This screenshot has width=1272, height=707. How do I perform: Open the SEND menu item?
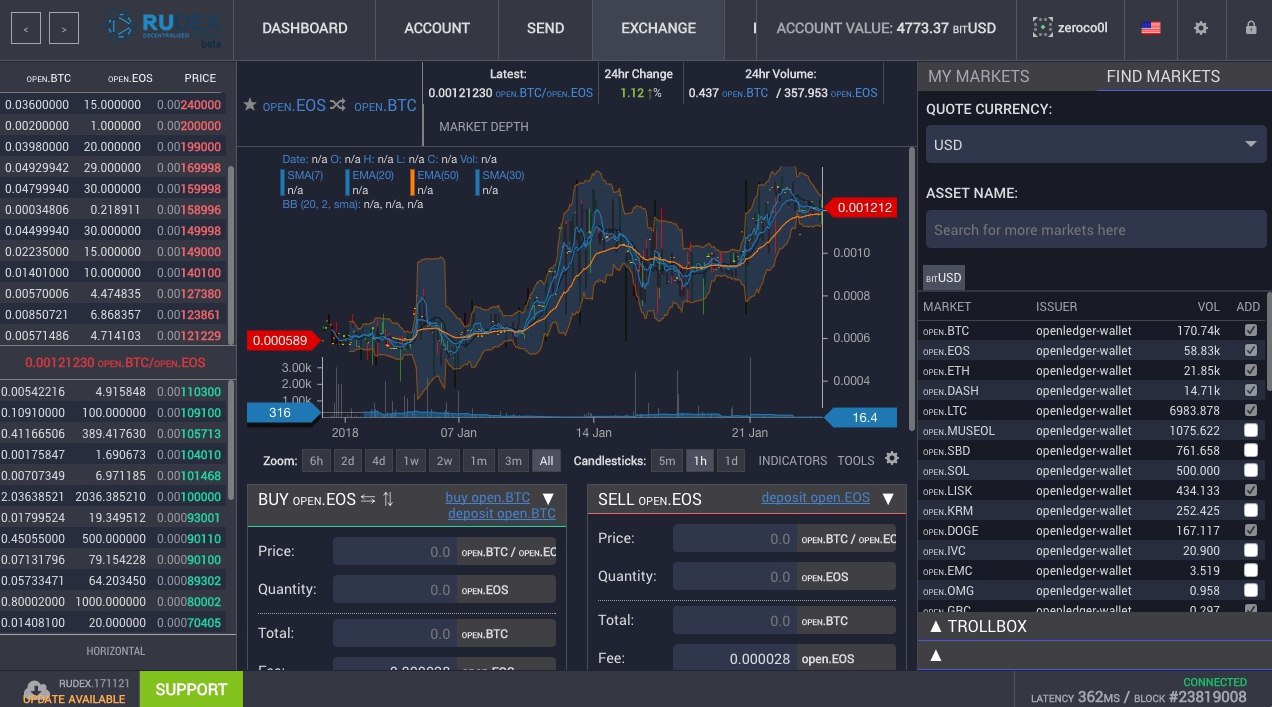545,28
